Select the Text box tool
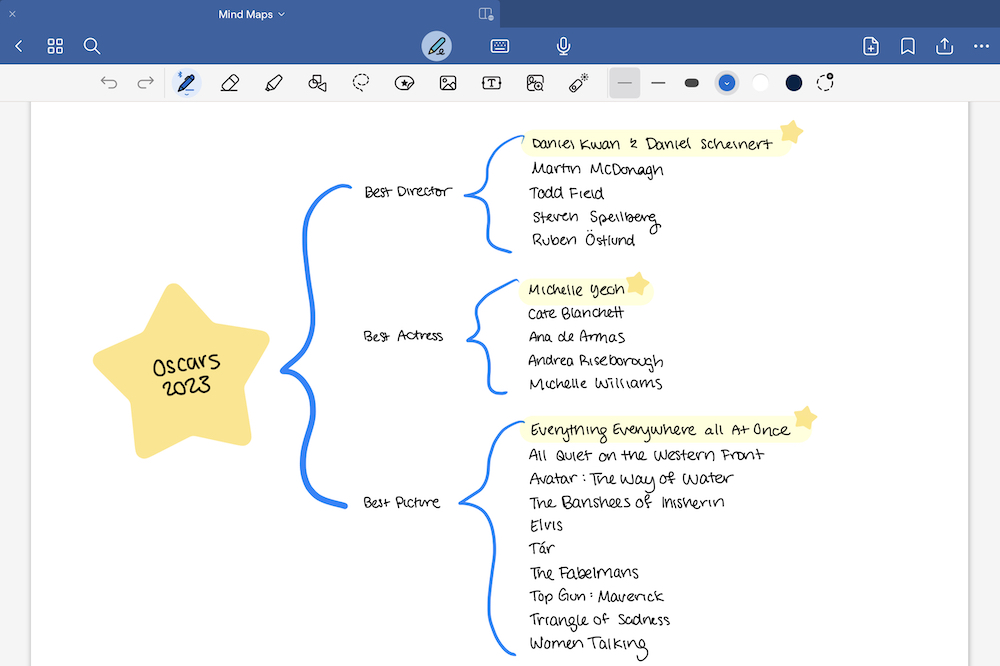This screenshot has height=666, width=1000. [492, 83]
